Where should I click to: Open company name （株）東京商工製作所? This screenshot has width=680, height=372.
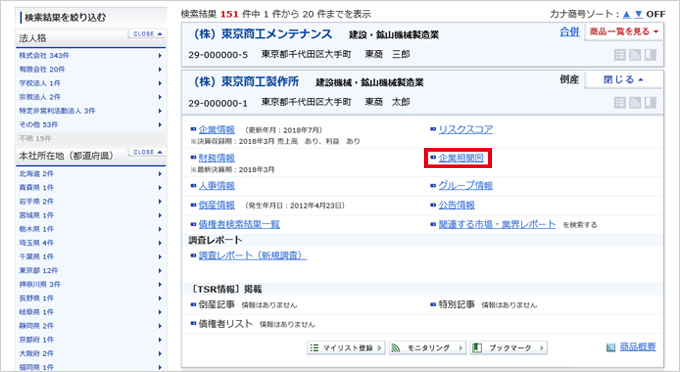pyautogui.click(x=246, y=82)
